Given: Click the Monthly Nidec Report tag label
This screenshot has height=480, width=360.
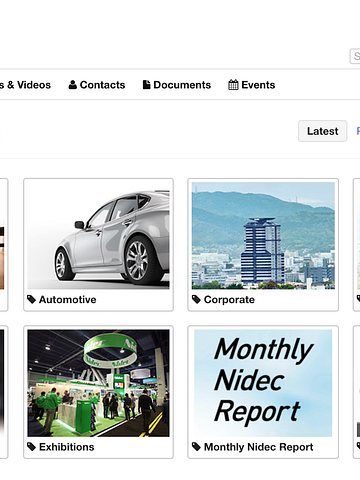Looking at the screenshot, I should point(259,447).
